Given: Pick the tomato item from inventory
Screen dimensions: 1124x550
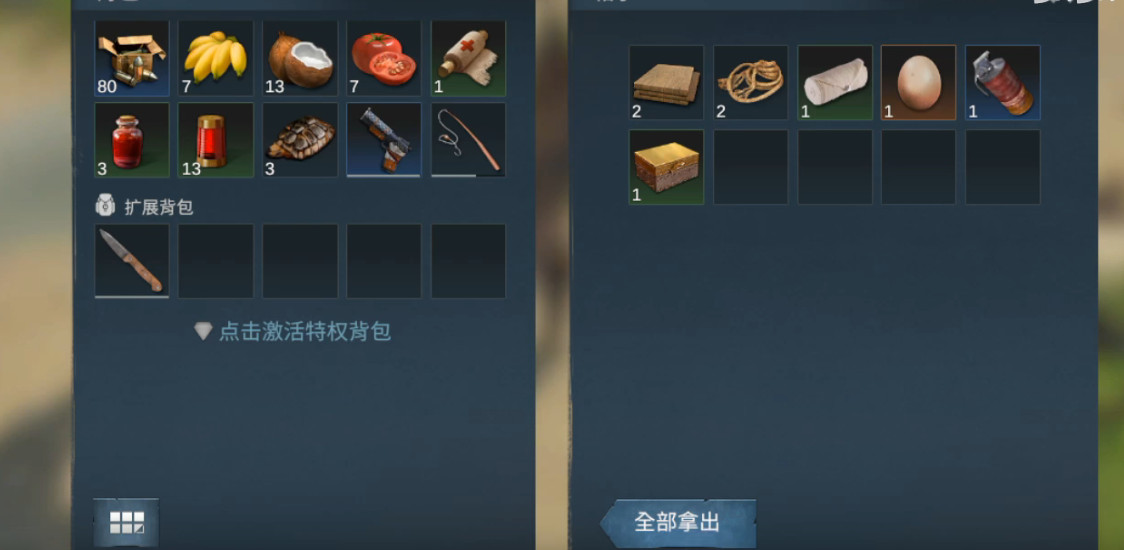Looking at the screenshot, I should point(384,58).
